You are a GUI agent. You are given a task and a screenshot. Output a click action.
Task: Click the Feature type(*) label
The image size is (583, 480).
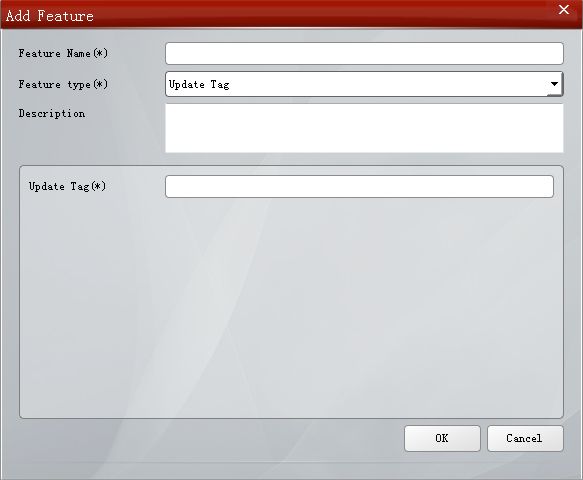pos(63,84)
